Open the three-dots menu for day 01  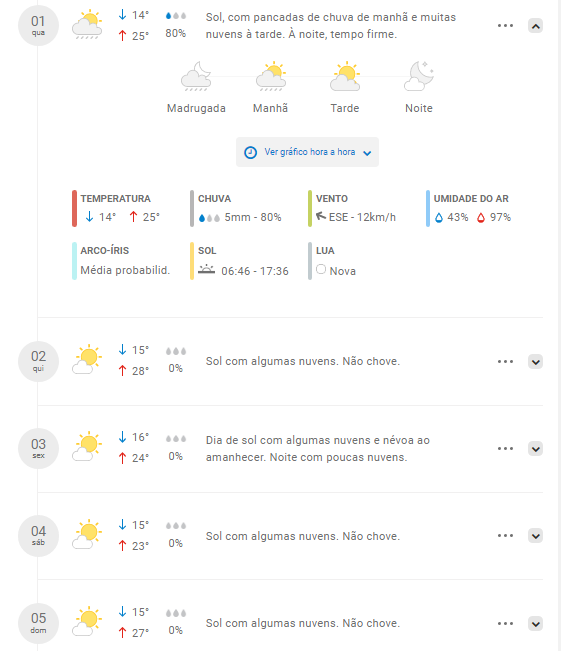pyautogui.click(x=505, y=26)
